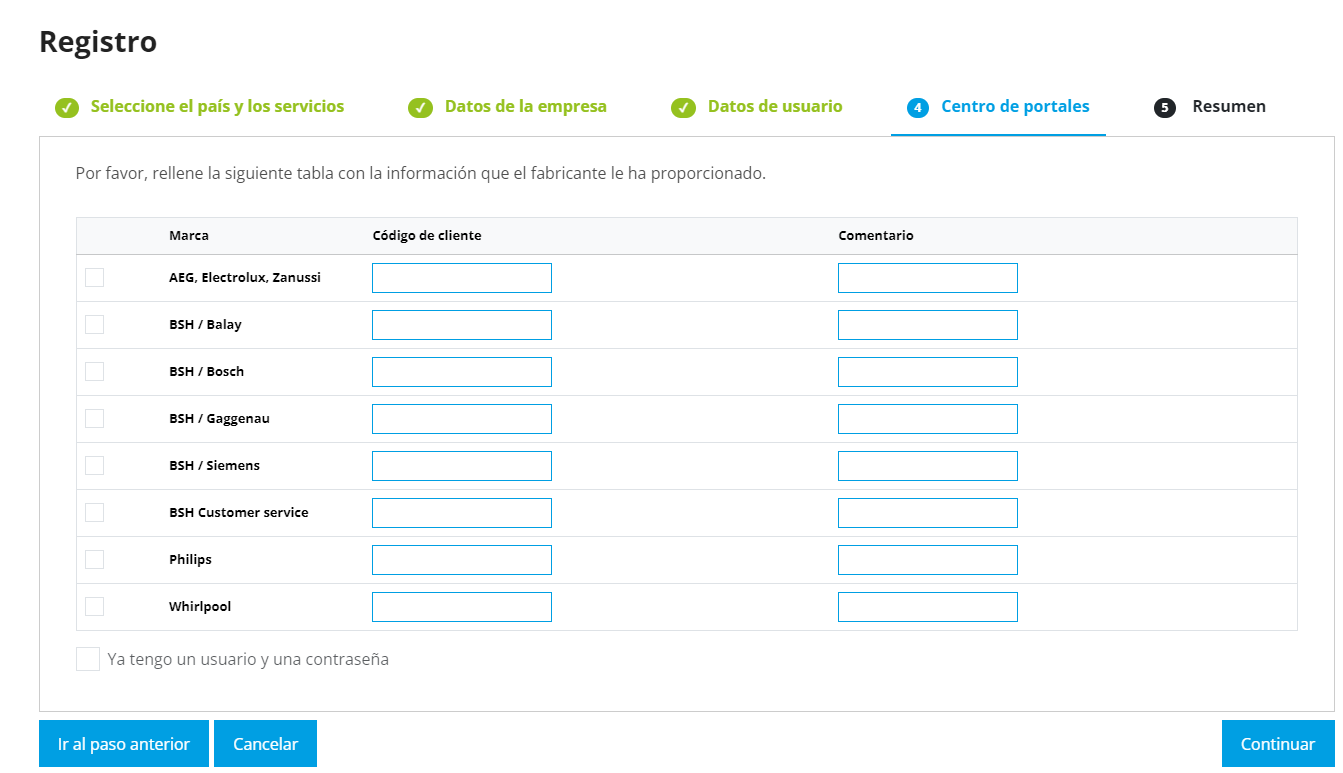Click the 'Registro' page heading
This screenshot has width=1343, height=773.
click(98, 42)
